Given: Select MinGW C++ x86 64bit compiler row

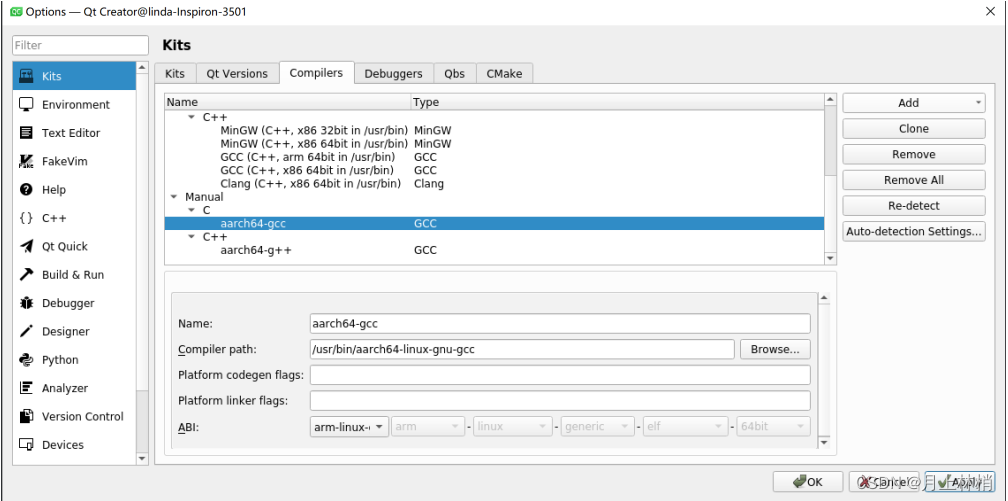Looking at the screenshot, I should [494, 143].
